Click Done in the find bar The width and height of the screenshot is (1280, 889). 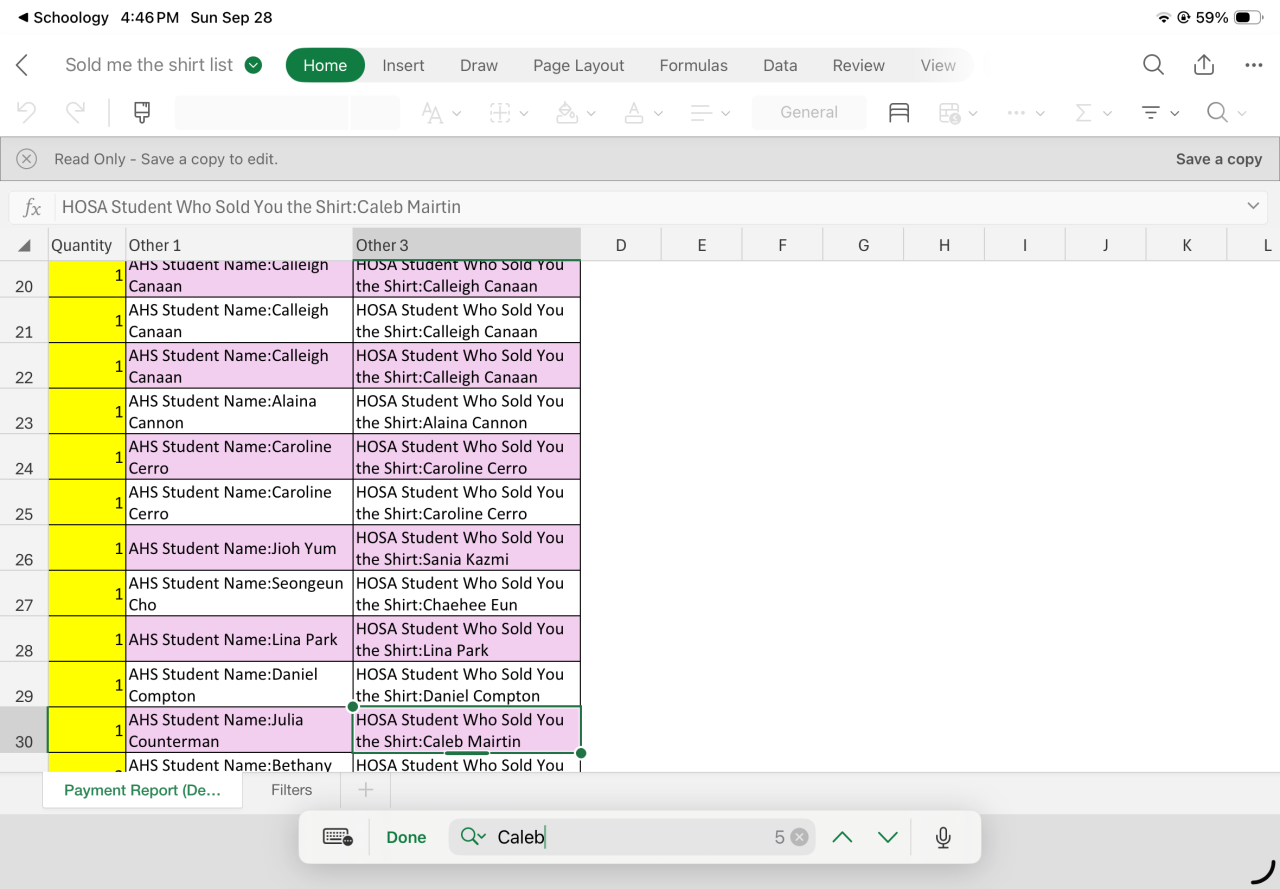406,837
